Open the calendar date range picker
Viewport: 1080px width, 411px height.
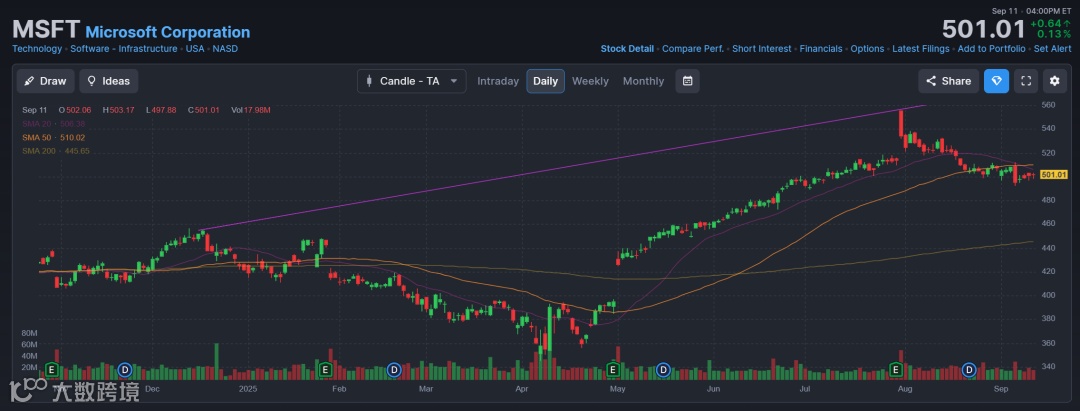coord(686,81)
